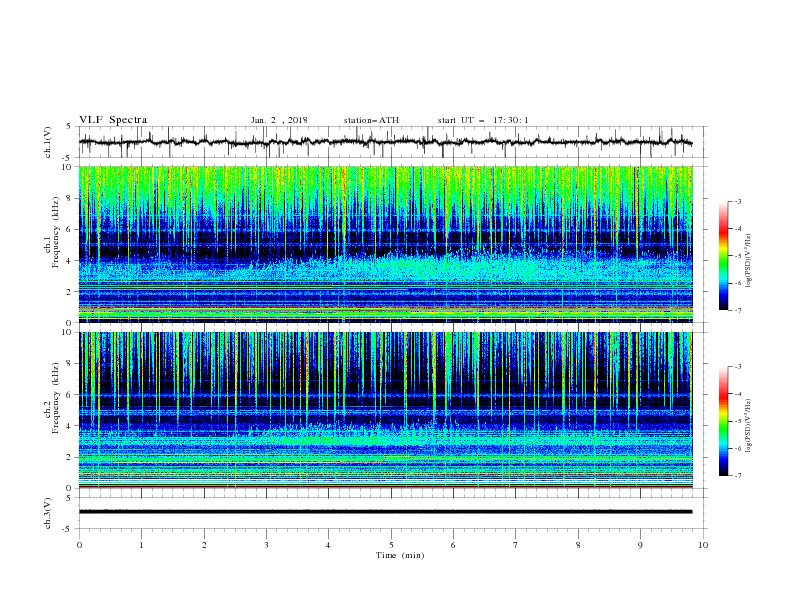This screenshot has height=612, width=792.
Task: Click tick label "8" on the time axis
Action: [578, 545]
